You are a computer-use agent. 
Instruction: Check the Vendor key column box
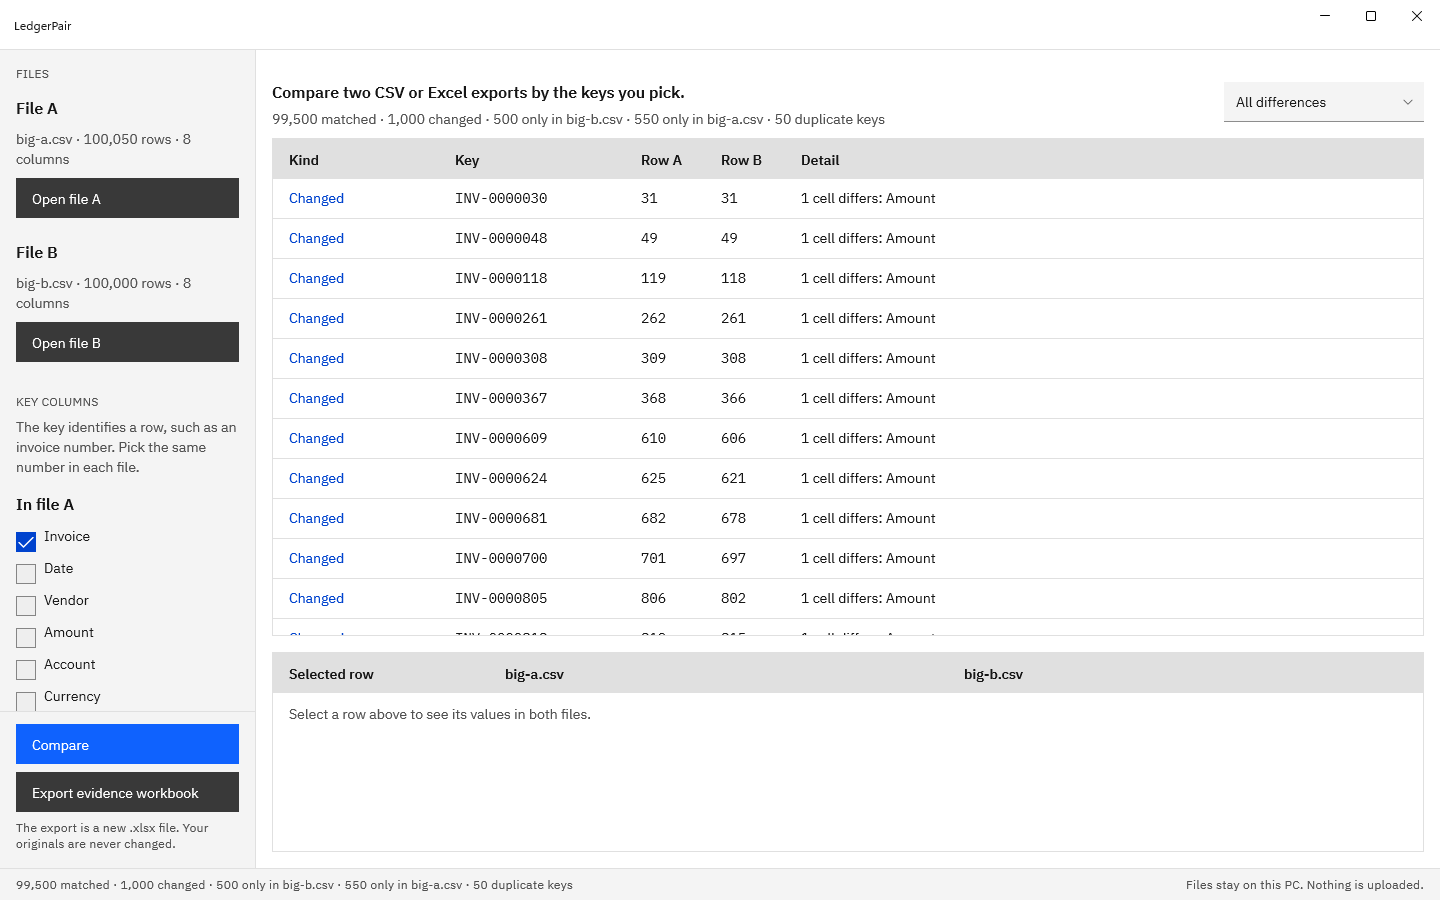pos(26,606)
